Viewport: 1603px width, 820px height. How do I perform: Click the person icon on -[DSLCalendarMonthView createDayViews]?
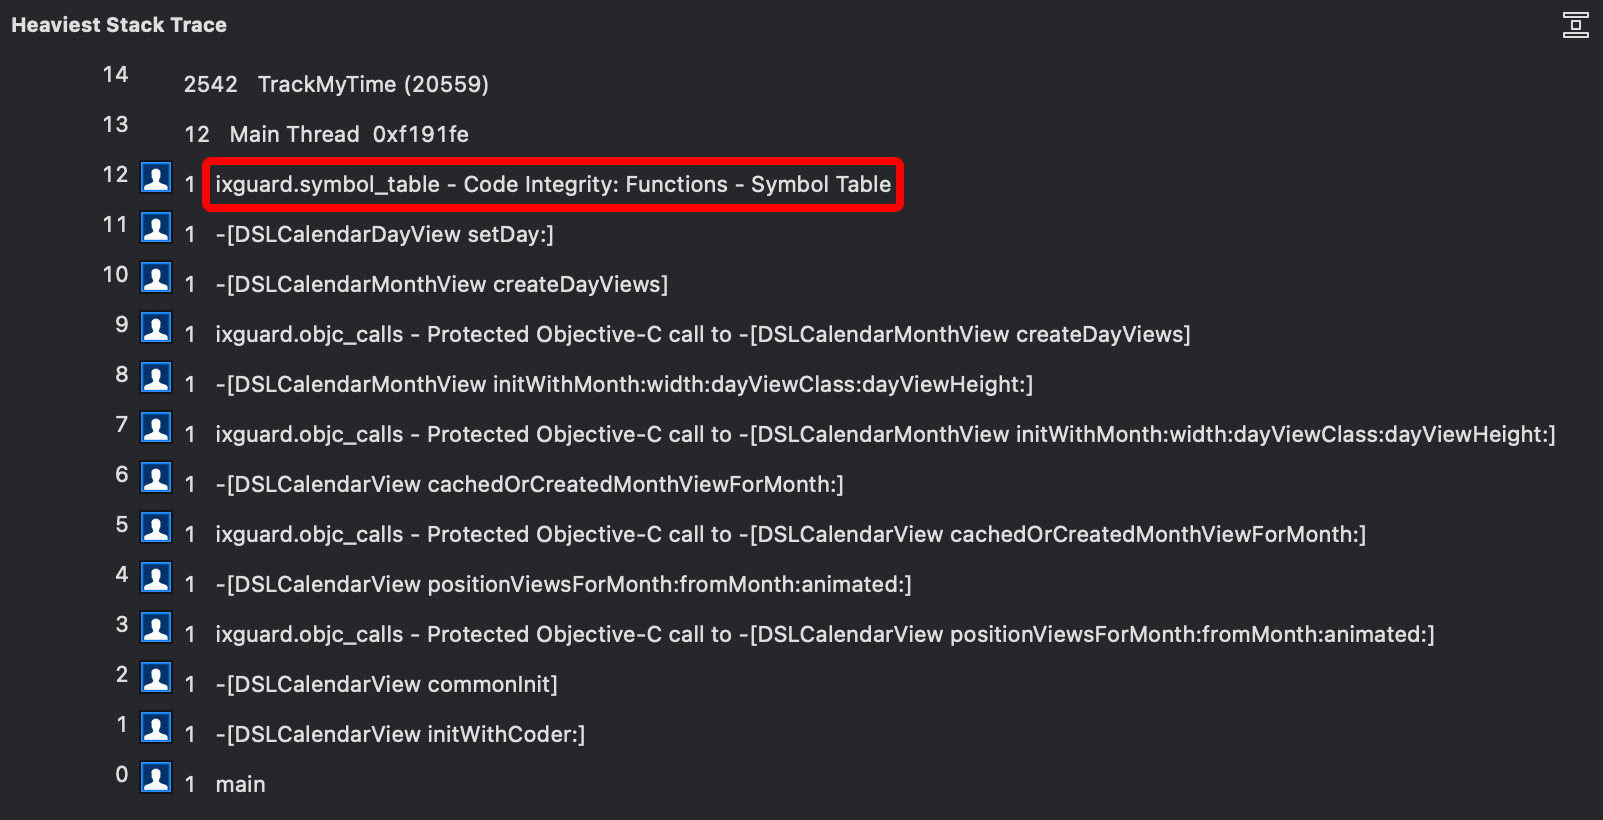click(157, 277)
